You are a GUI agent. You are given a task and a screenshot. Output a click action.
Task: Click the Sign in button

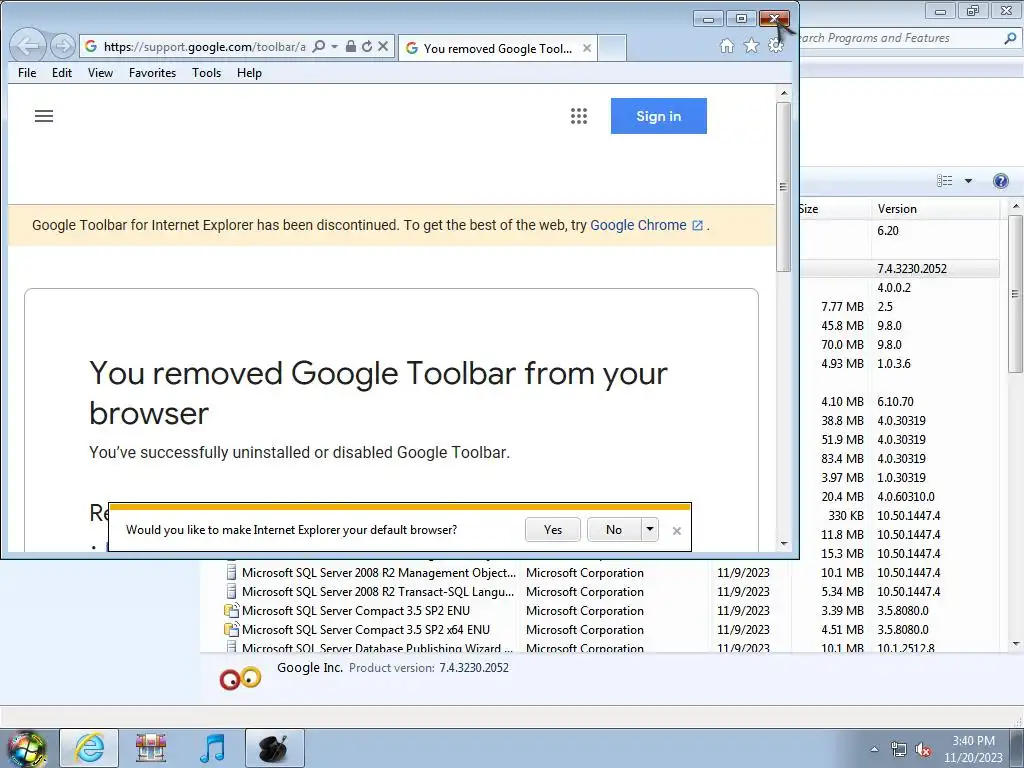[x=658, y=116]
